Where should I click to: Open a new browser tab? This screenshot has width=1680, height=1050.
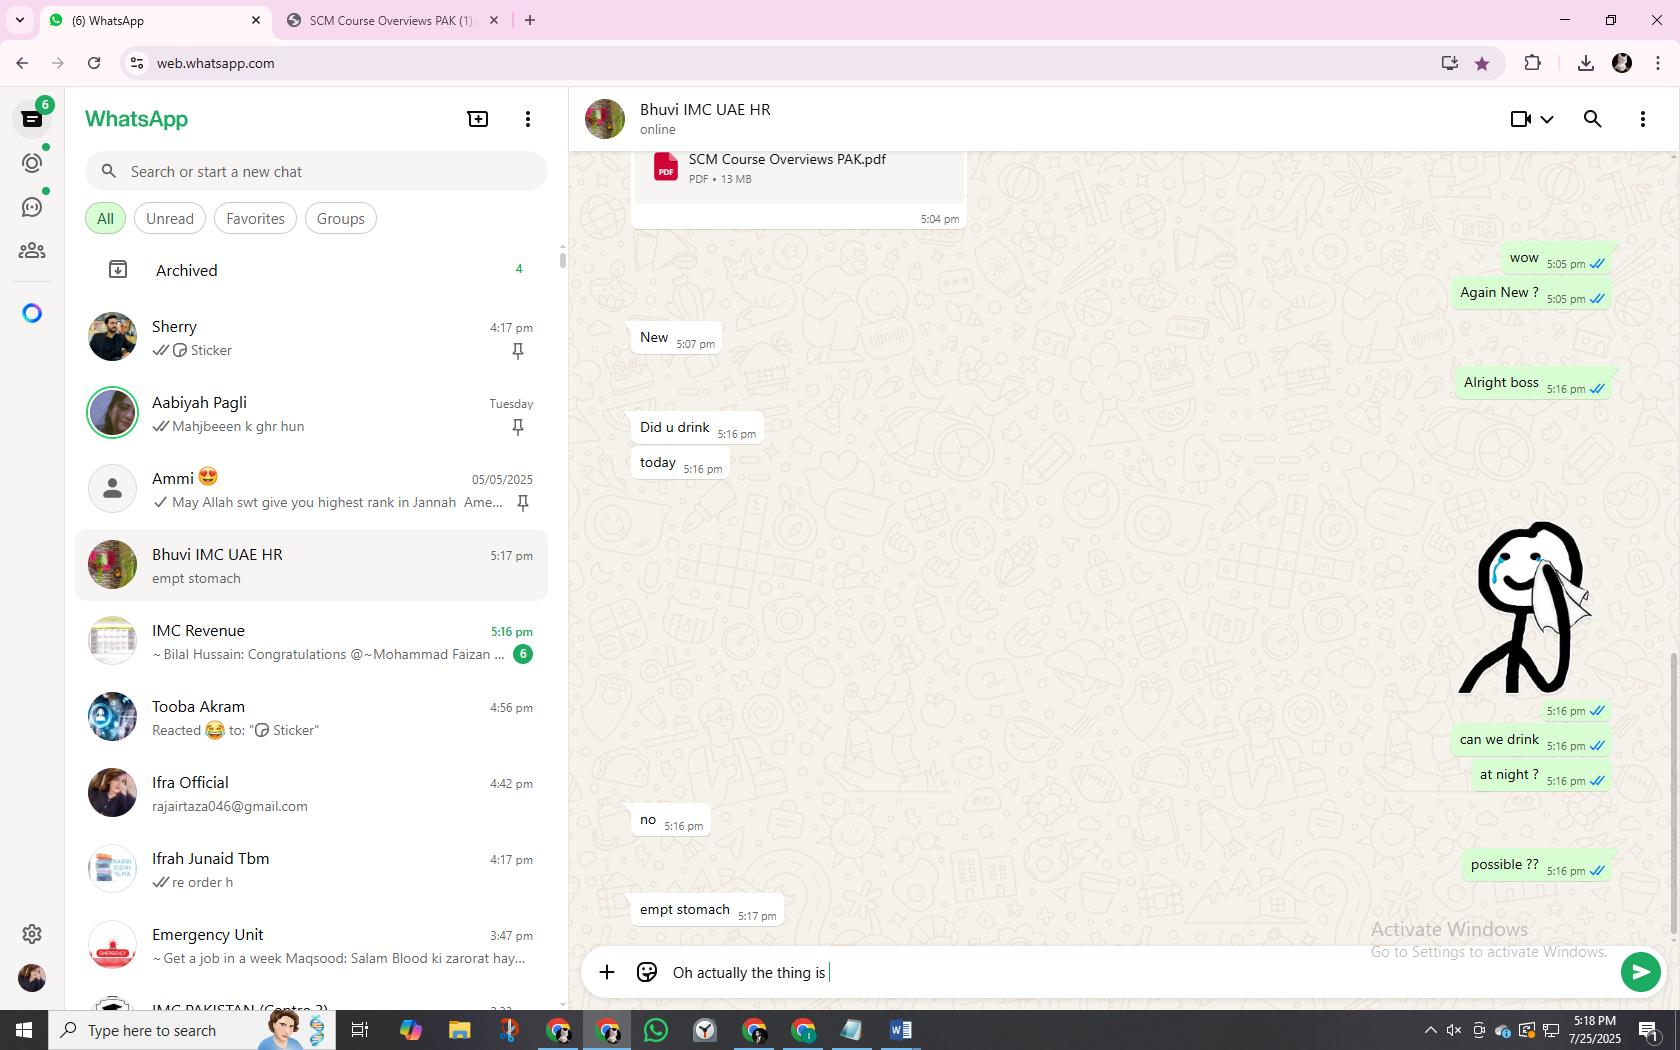[530, 20]
